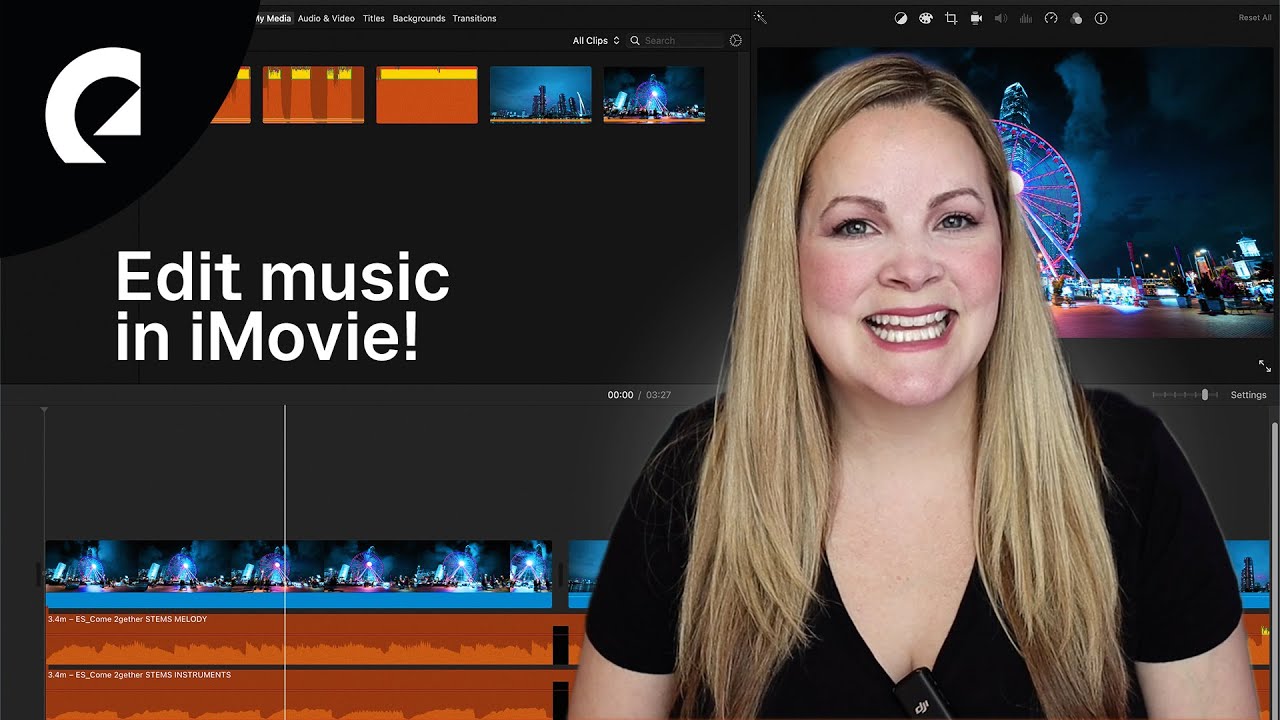Click the magic wand auto-enhance icon
This screenshot has width=1280, height=720.
[x=760, y=18]
